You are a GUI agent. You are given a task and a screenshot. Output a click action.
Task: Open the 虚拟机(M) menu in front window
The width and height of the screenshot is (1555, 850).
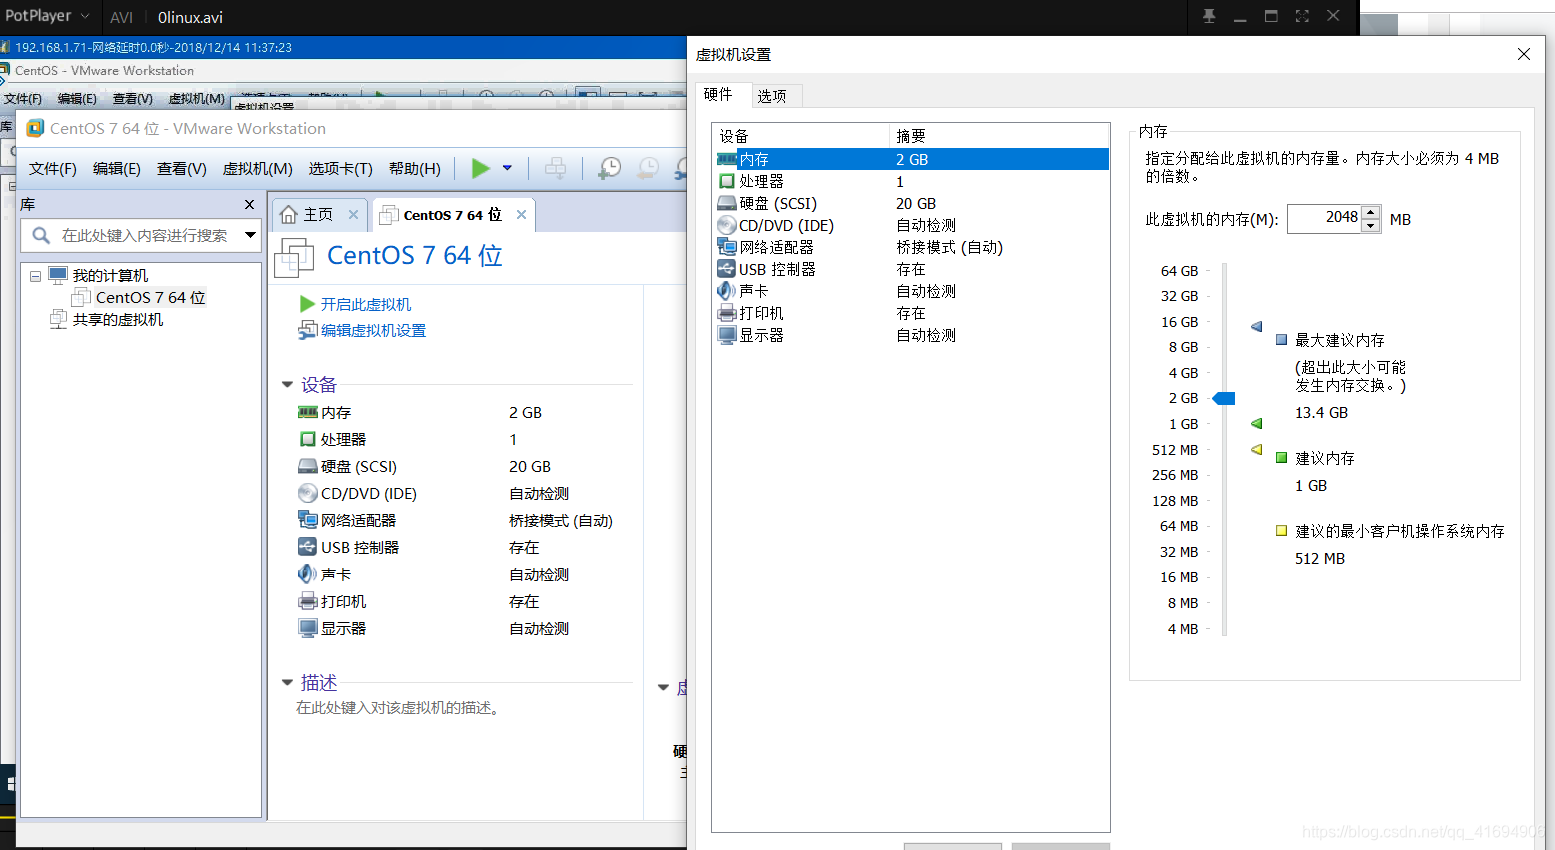tap(258, 169)
